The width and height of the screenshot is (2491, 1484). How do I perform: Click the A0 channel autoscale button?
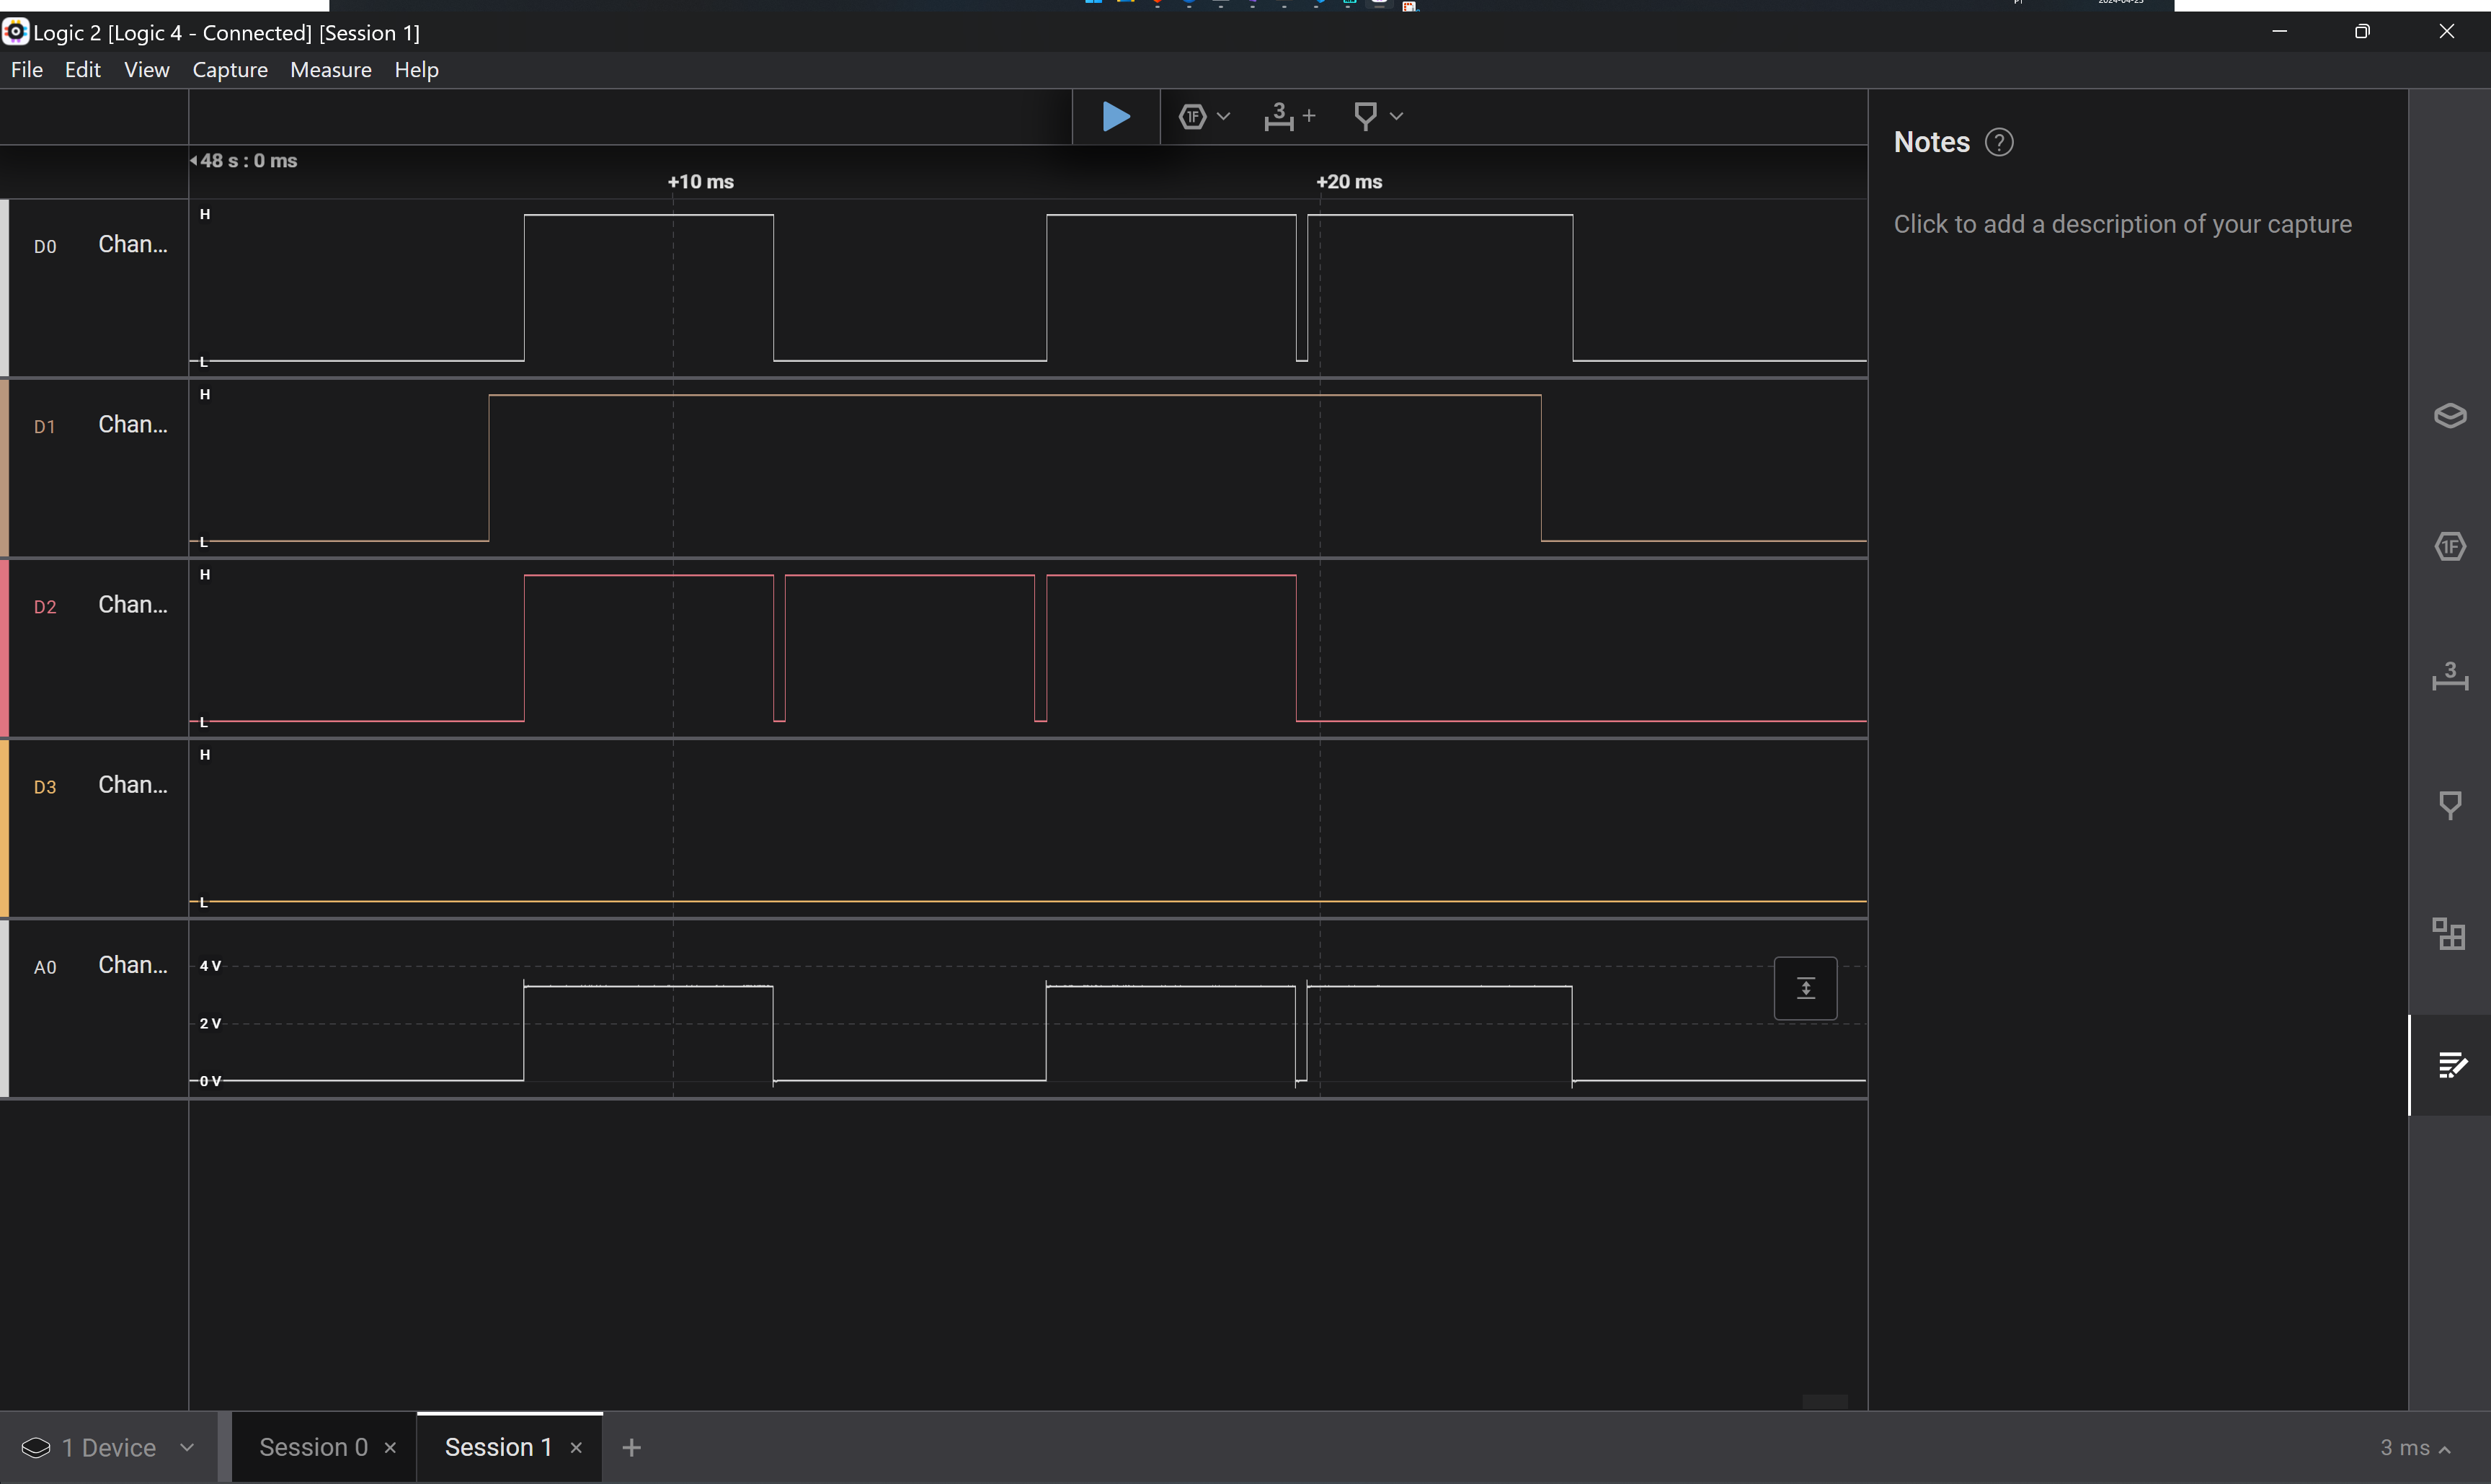pyautogui.click(x=1805, y=989)
